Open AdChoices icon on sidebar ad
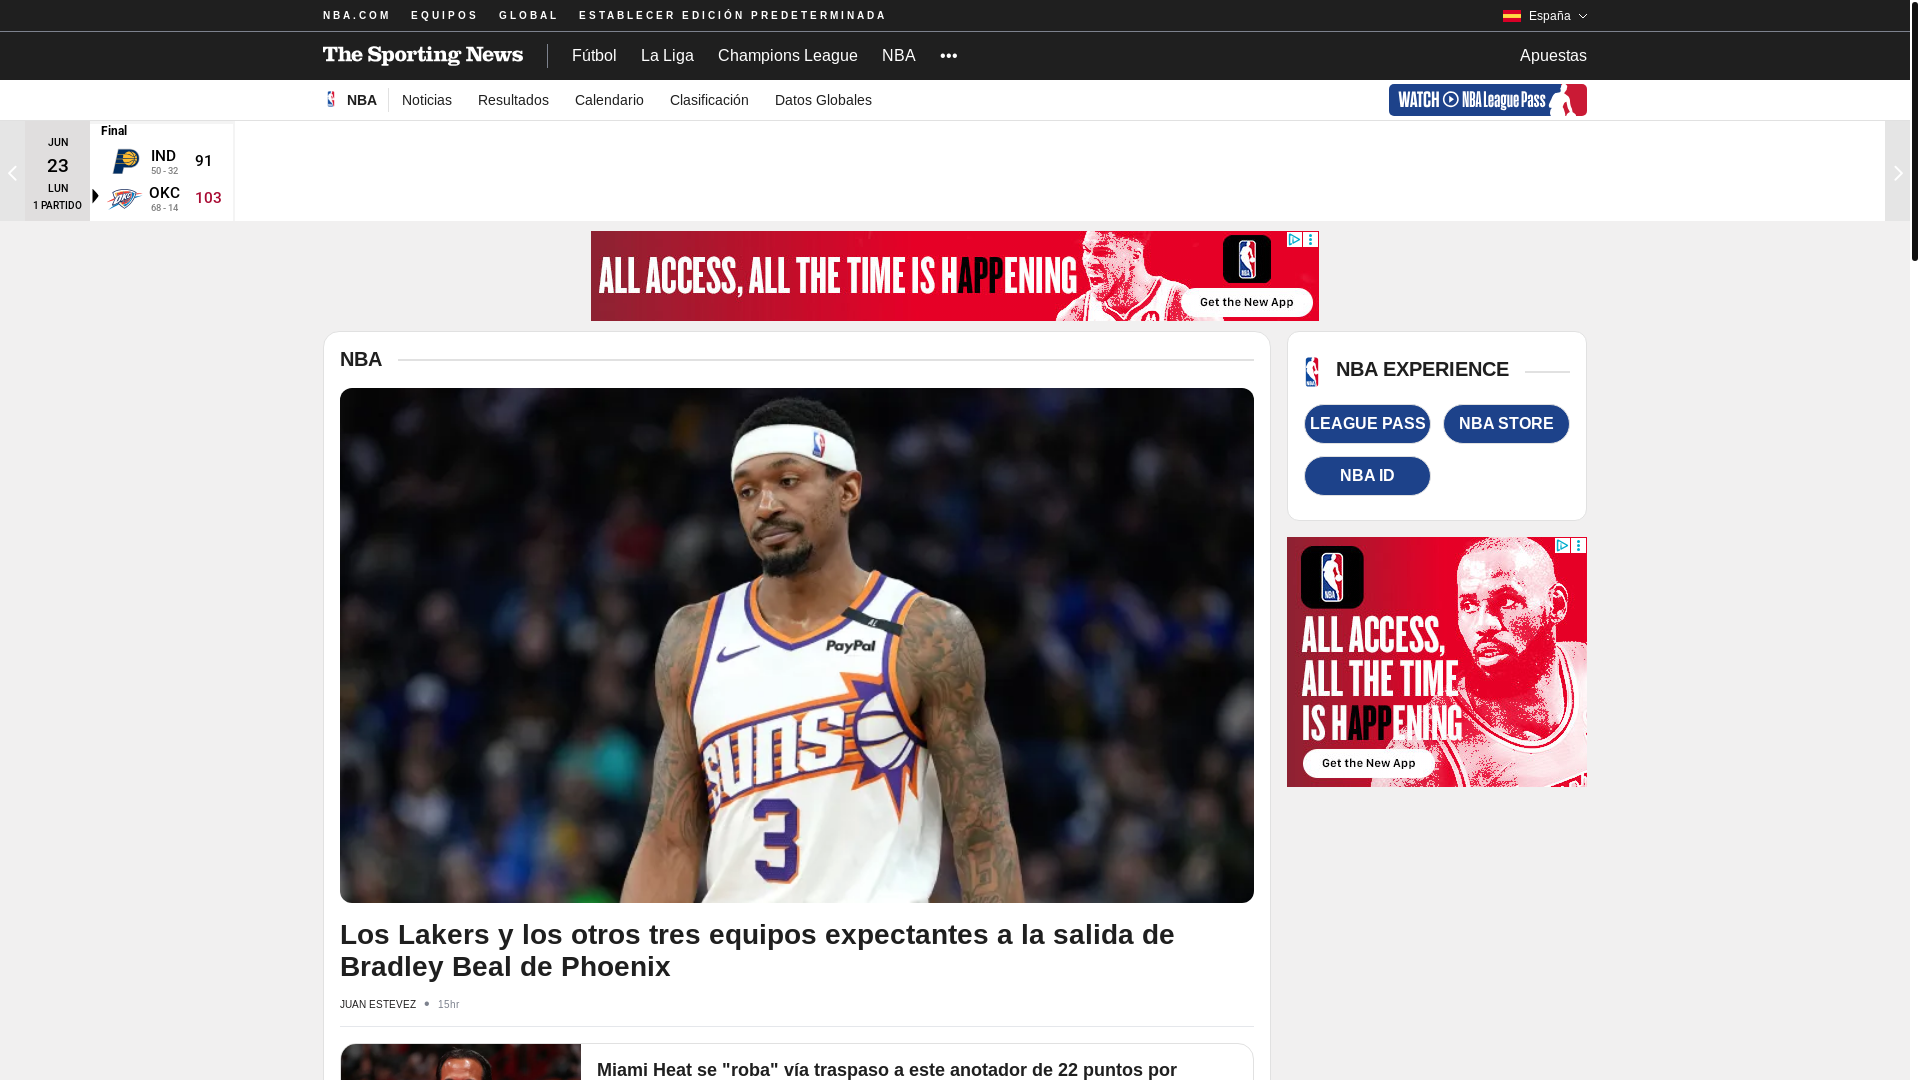This screenshot has width=1920, height=1080. click(1562, 546)
